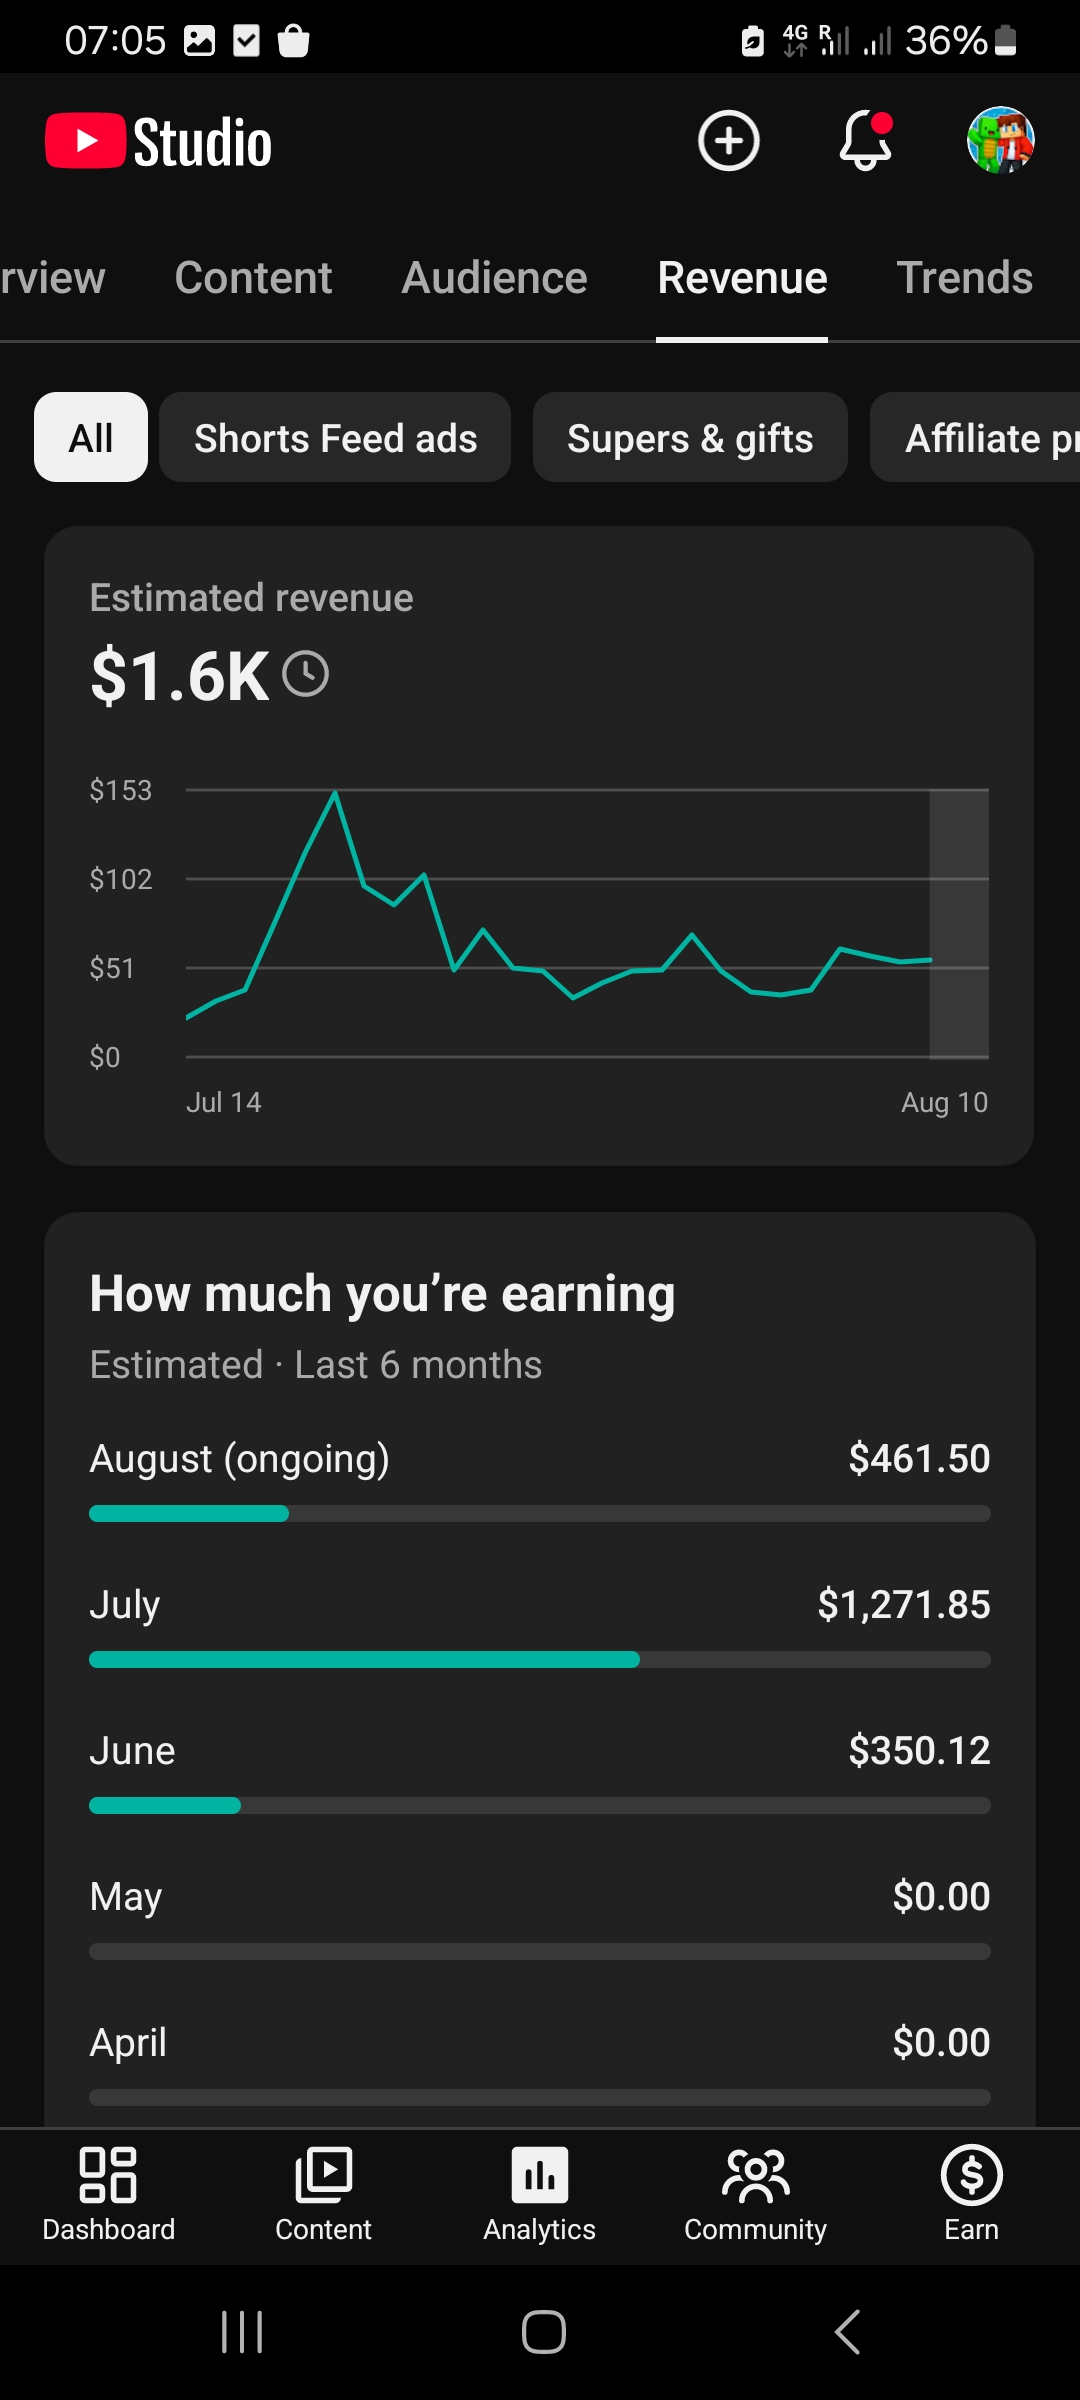Tap the clock icon beside $1.6K
Image resolution: width=1080 pixels, height=2400 pixels.
305,674
